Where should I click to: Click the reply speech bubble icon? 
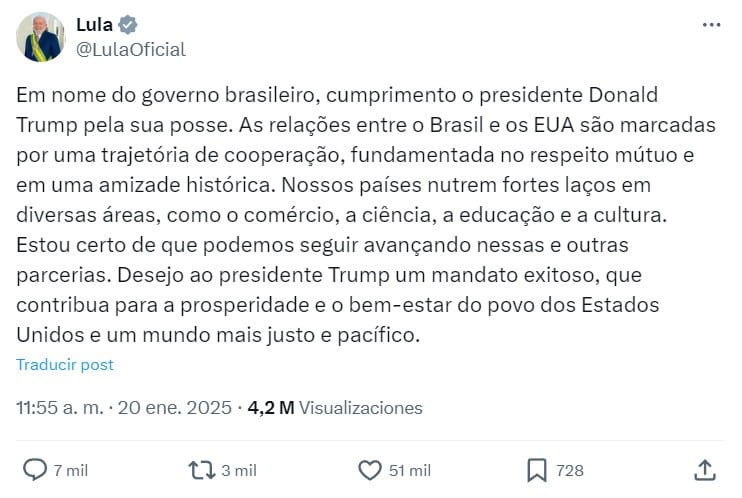pos(35,469)
